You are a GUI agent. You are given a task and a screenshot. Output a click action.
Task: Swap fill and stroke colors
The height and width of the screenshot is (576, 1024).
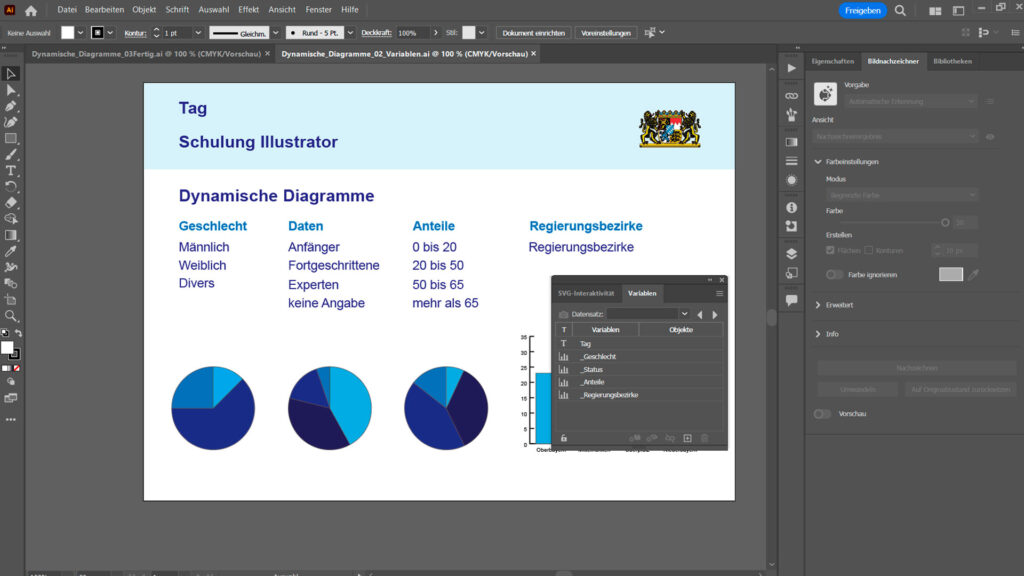point(18,333)
